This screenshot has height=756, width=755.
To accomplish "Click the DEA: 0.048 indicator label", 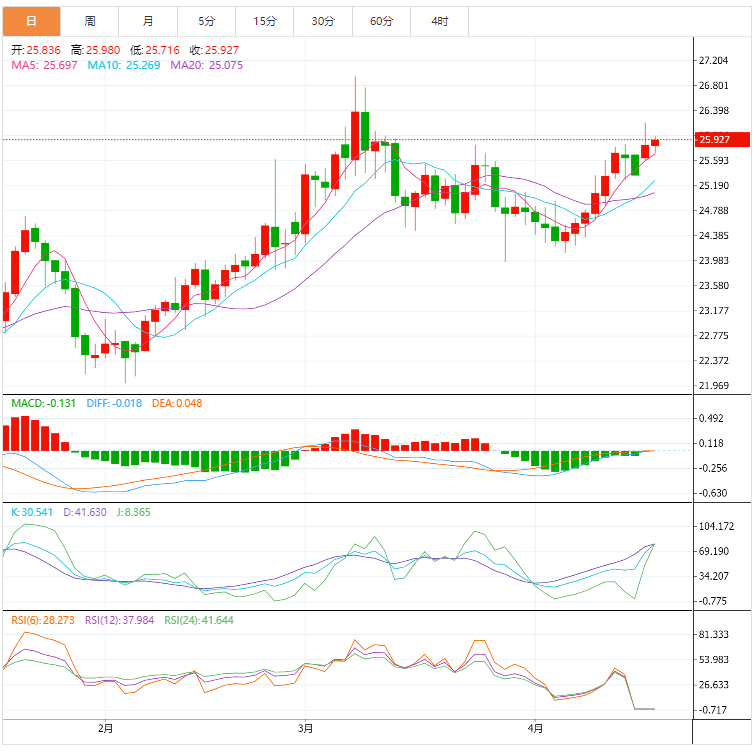I will (x=177, y=403).
